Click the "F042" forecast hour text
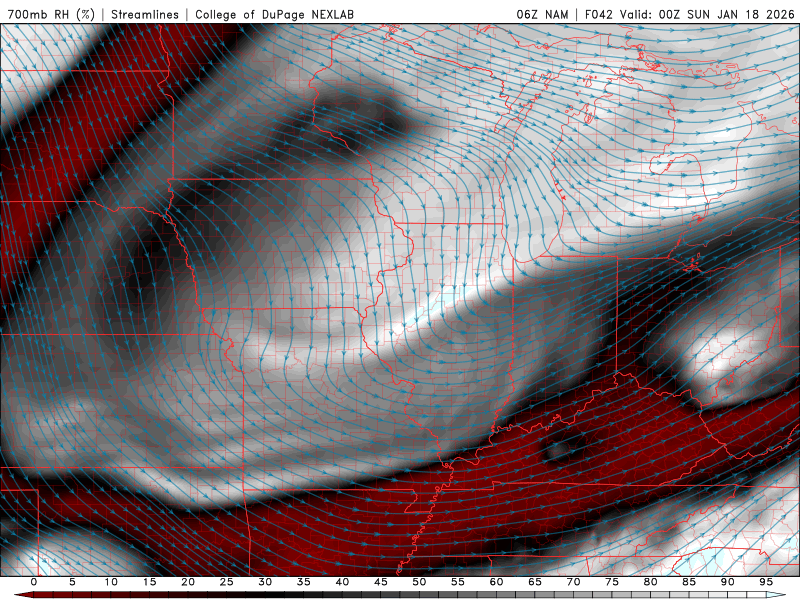This screenshot has height=600, width=800. [599, 14]
